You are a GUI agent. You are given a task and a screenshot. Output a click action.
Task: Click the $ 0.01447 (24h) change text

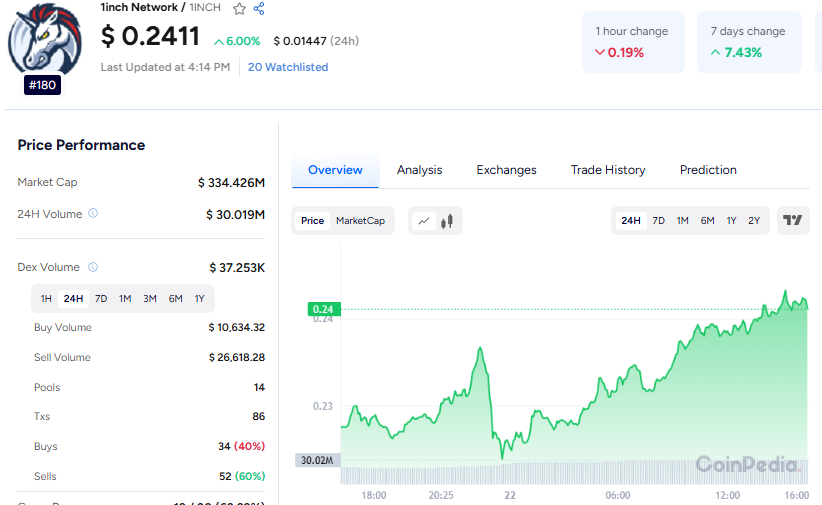click(316, 41)
